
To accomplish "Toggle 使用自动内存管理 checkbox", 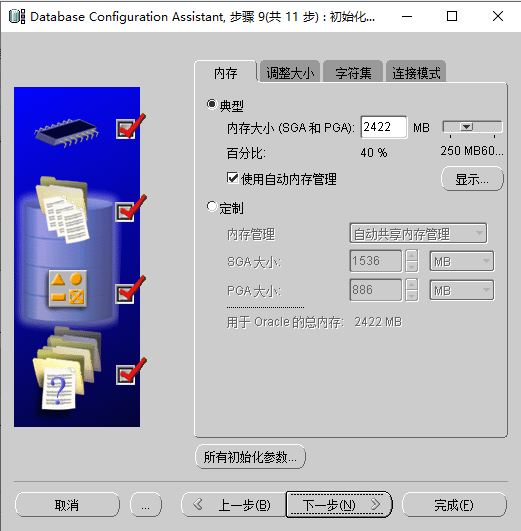I will (x=232, y=178).
